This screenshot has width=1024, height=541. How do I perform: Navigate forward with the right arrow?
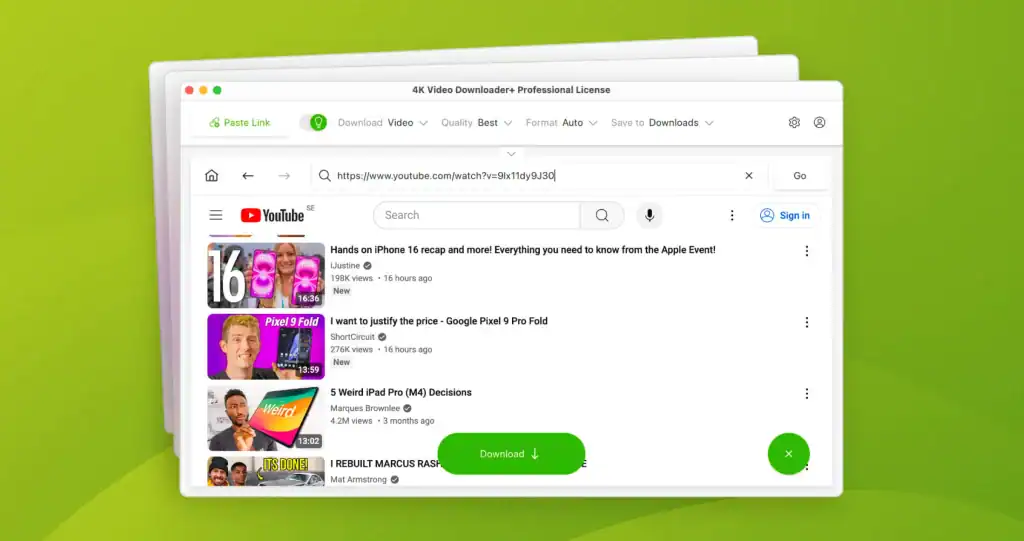(284, 176)
